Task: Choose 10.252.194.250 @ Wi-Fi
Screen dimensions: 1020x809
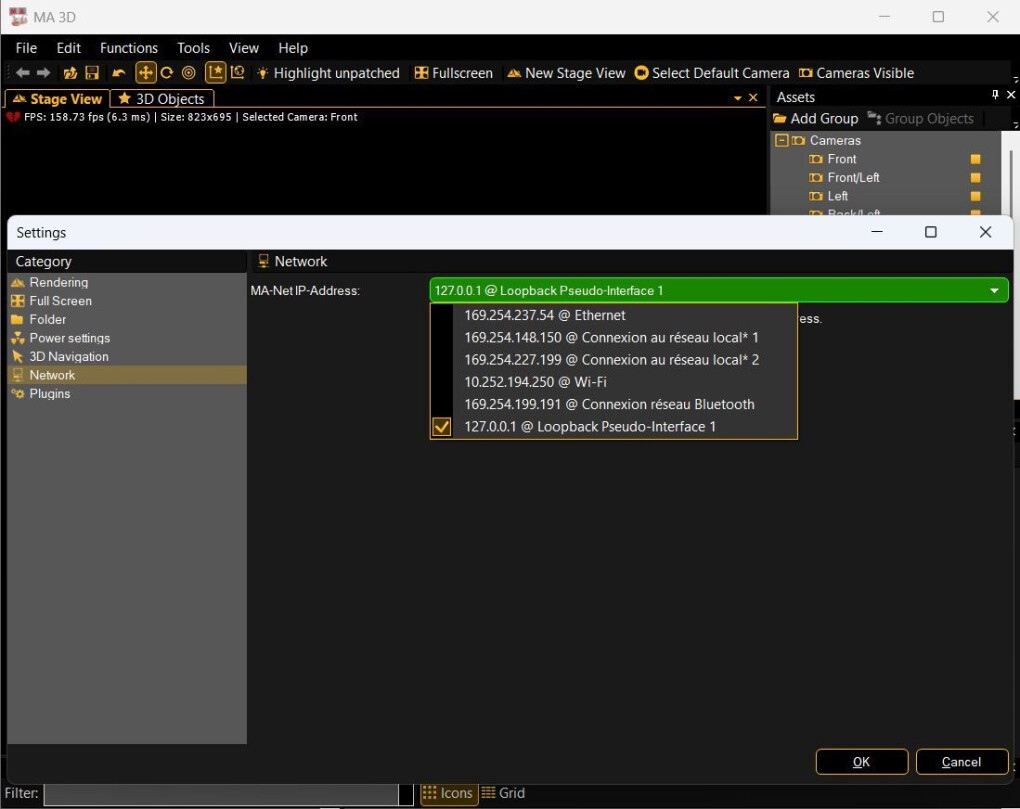Action: pyautogui.click(x=613, y=382)
